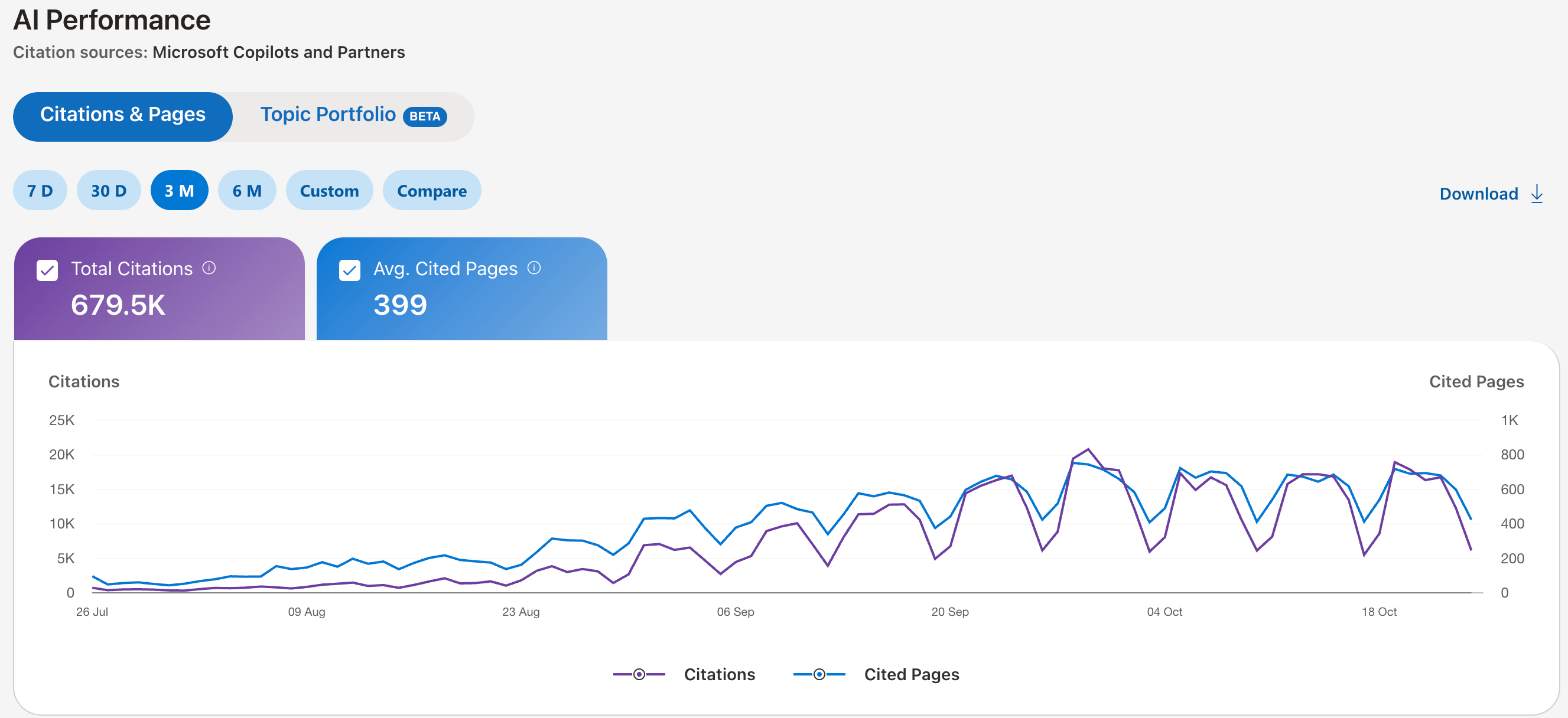
Task: Click the 18 Oct date label
Action: click(x=1380, y=612)
